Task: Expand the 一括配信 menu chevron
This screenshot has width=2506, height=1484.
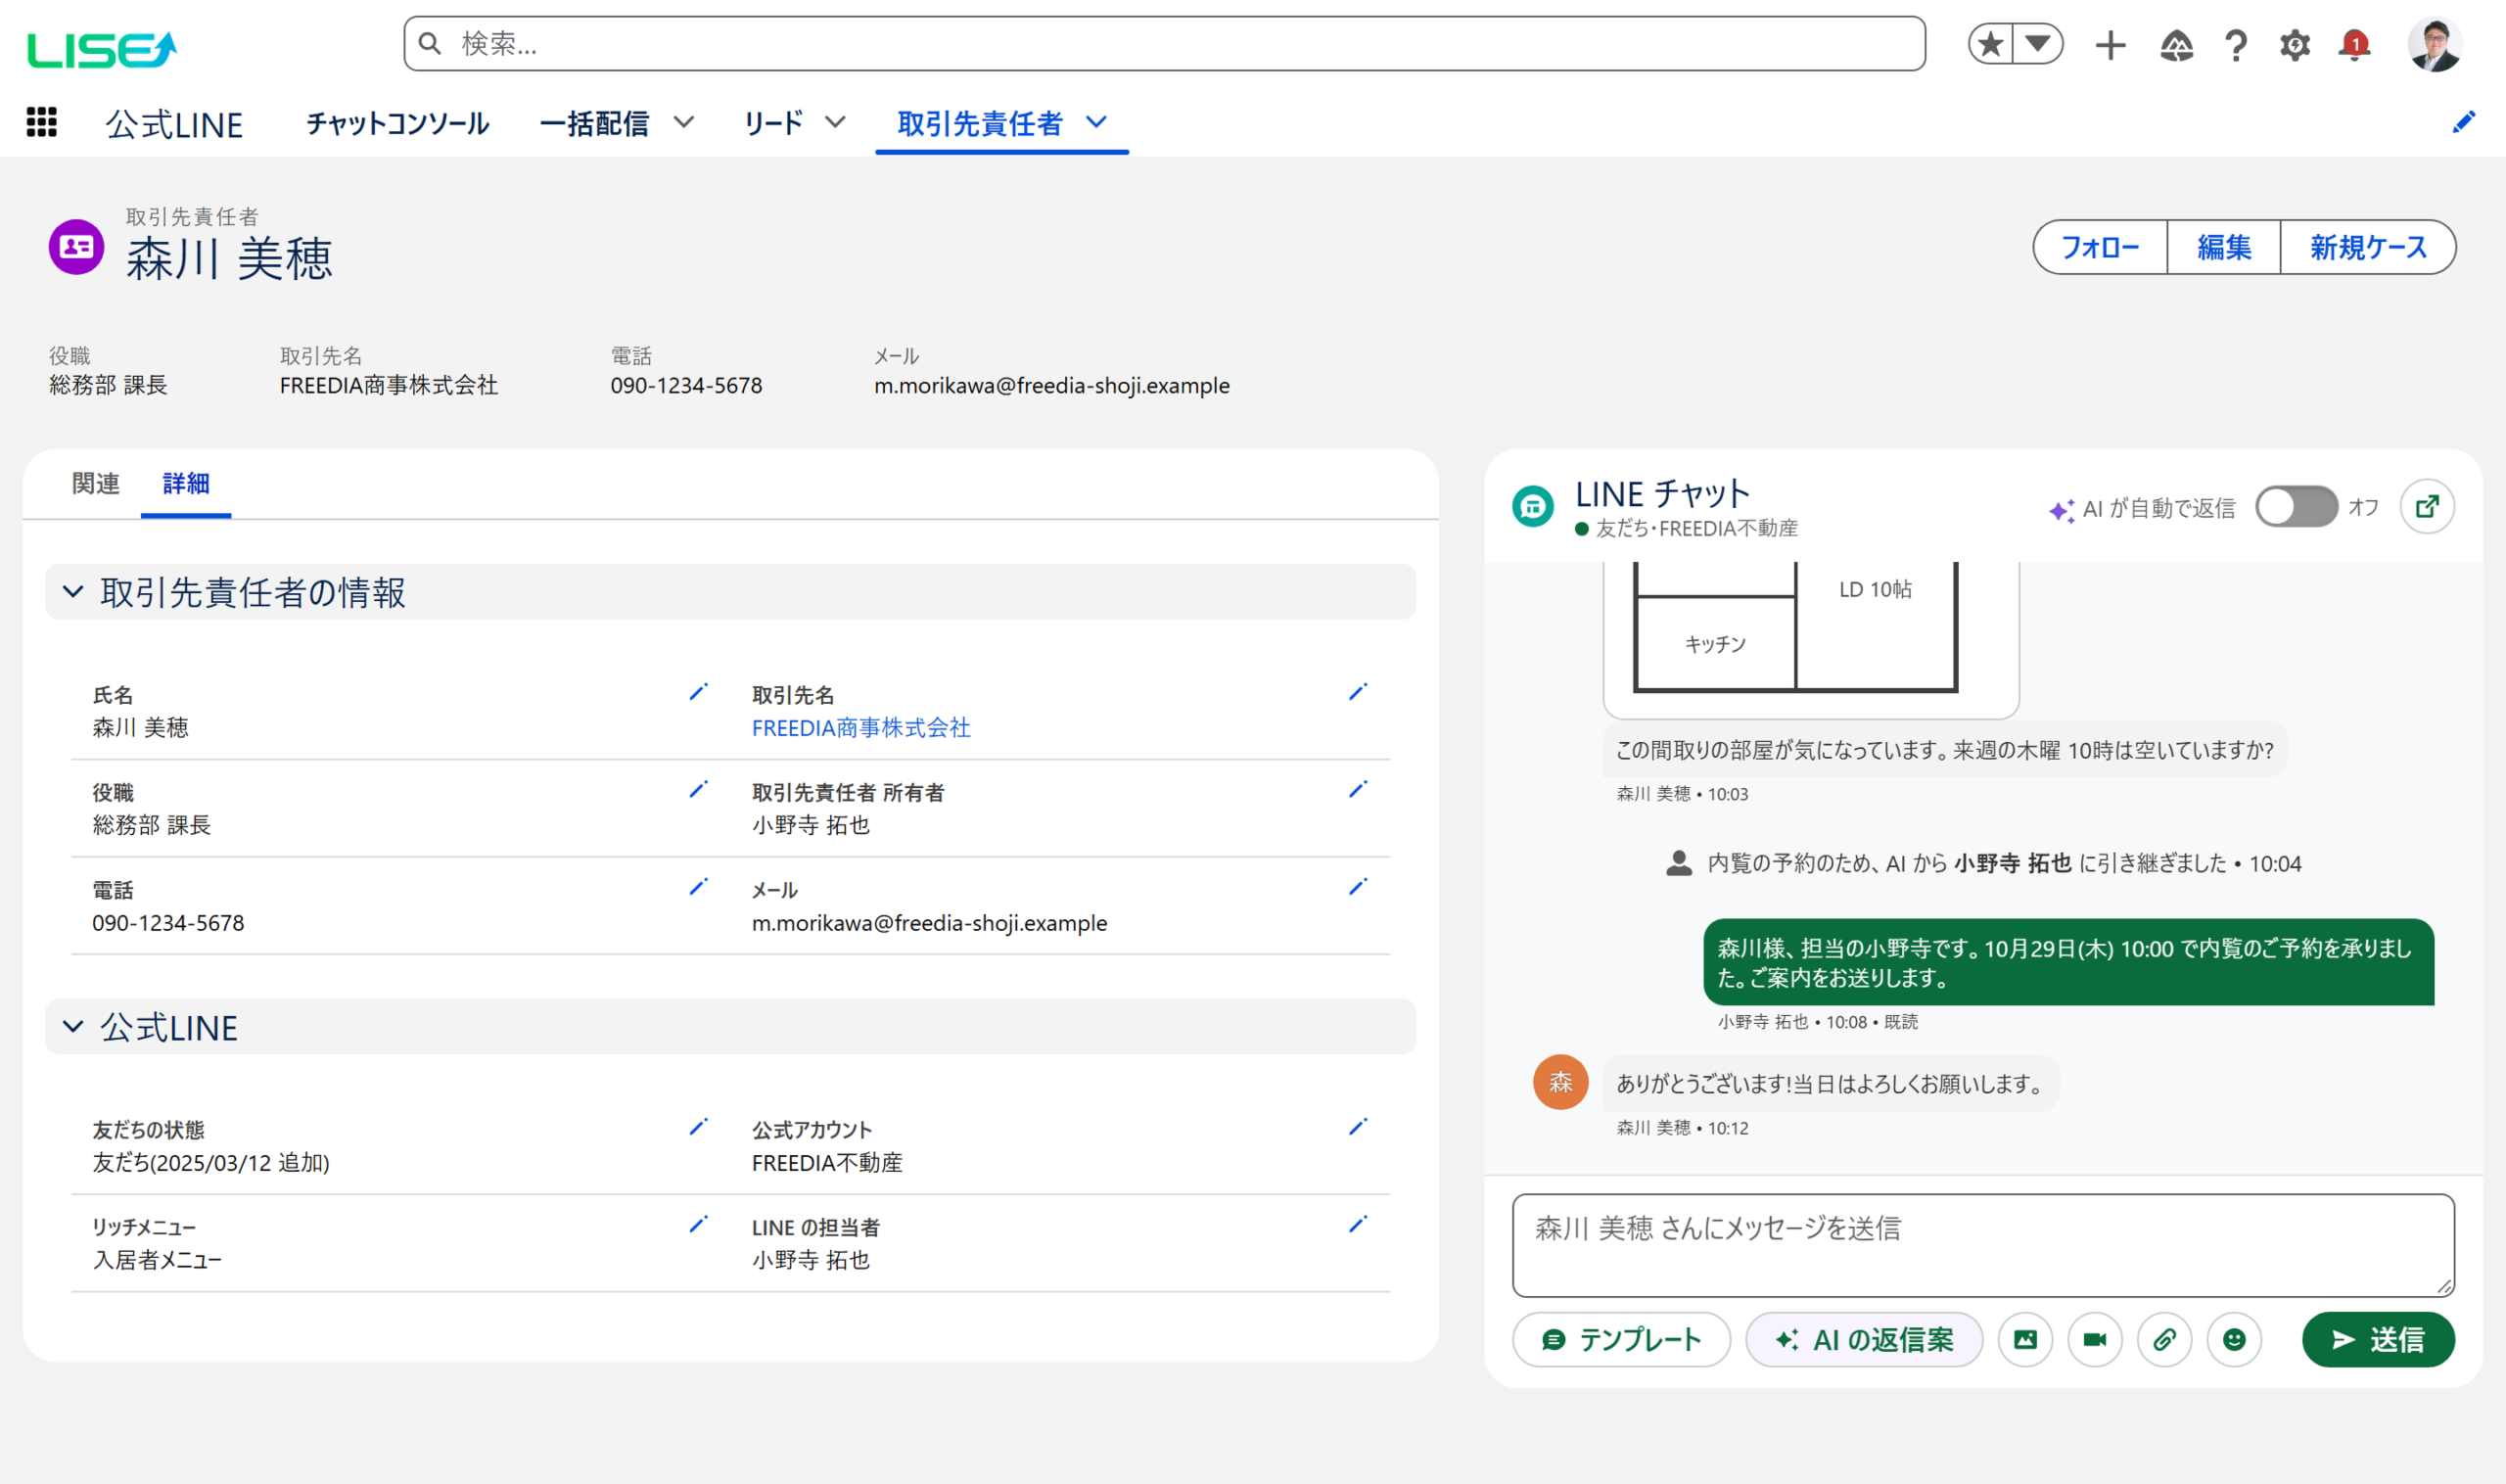Action: 684,122
